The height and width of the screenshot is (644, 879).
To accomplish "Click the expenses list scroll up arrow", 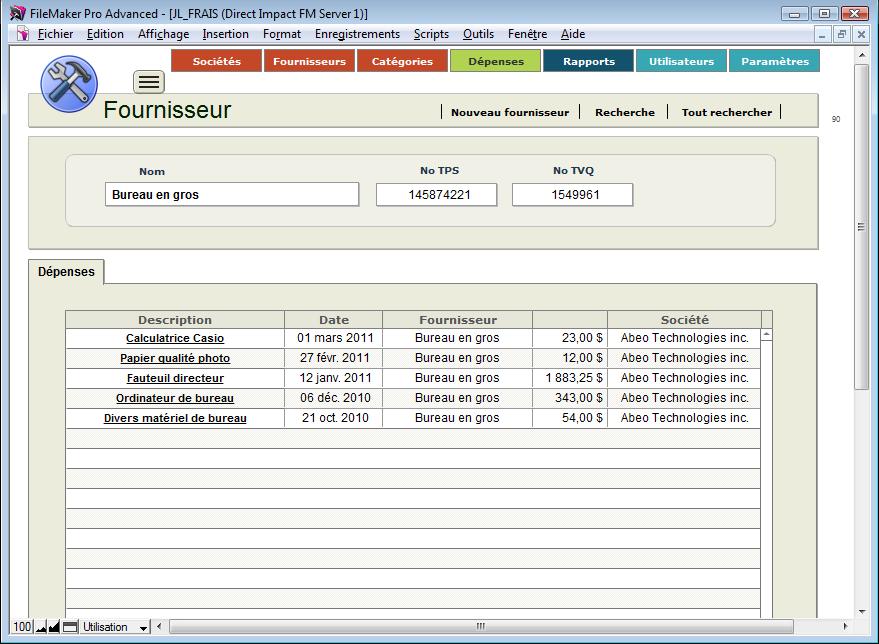I will tap(766, 335).
